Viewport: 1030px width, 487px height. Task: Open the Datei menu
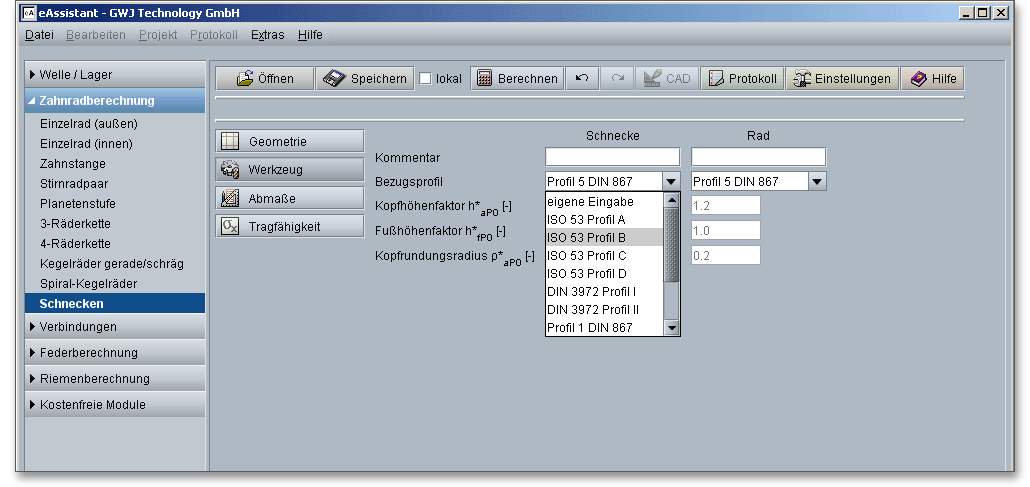pyautogui.click(x=39, y=35)
